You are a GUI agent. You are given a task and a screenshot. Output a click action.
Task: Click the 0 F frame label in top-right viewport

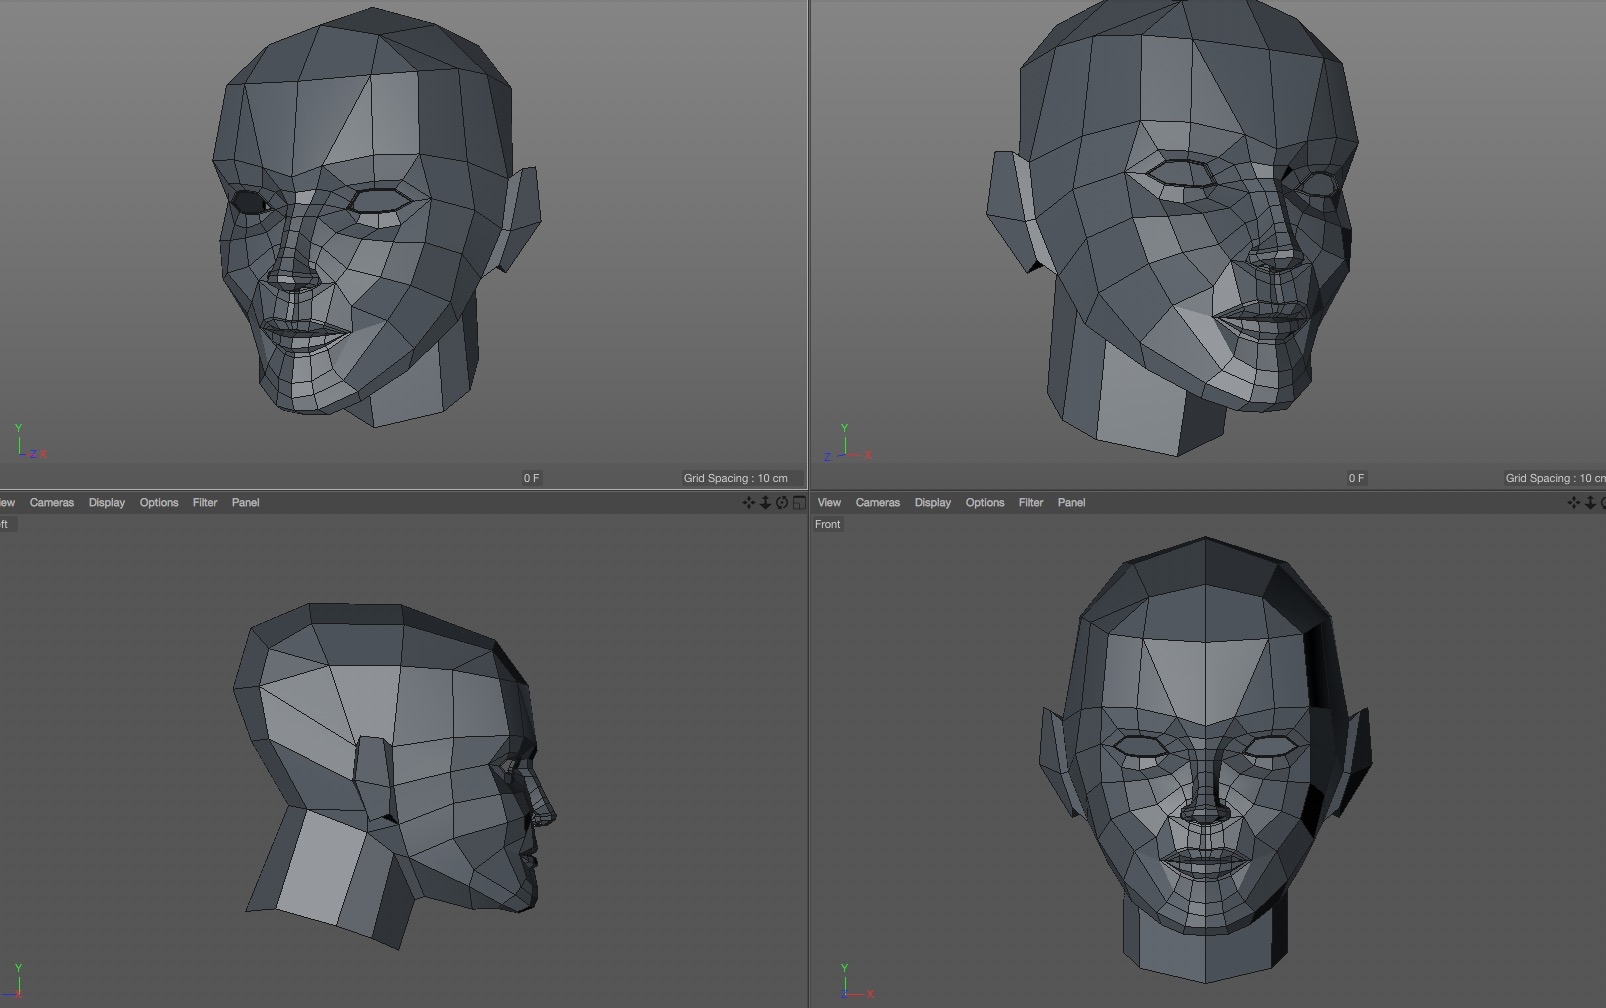1356,478
